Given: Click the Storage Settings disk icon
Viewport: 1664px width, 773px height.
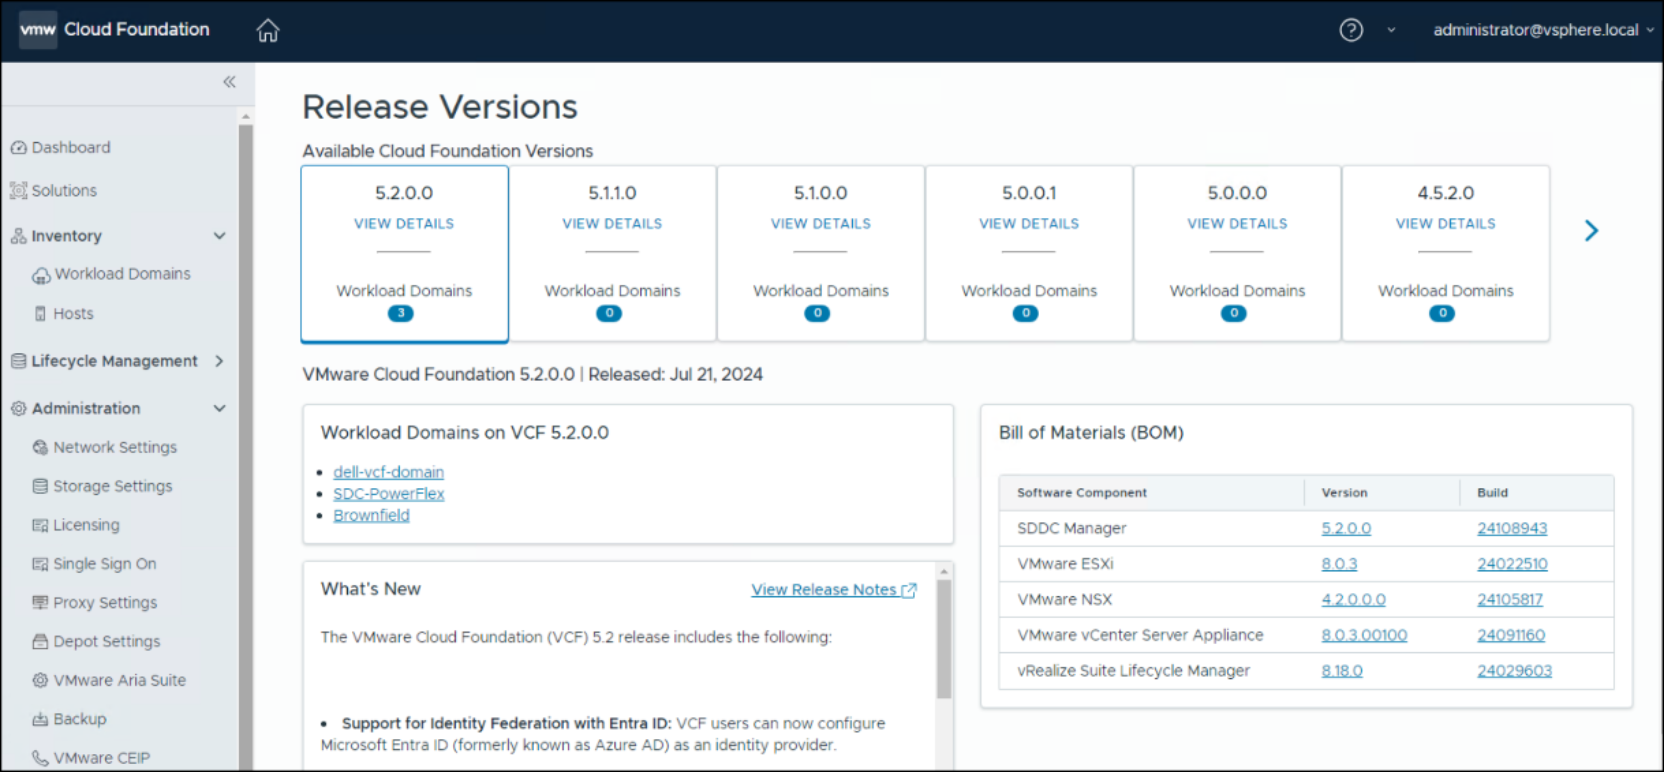Looking at the screenshot, I should pyautogui.click(x=40, y=487).
